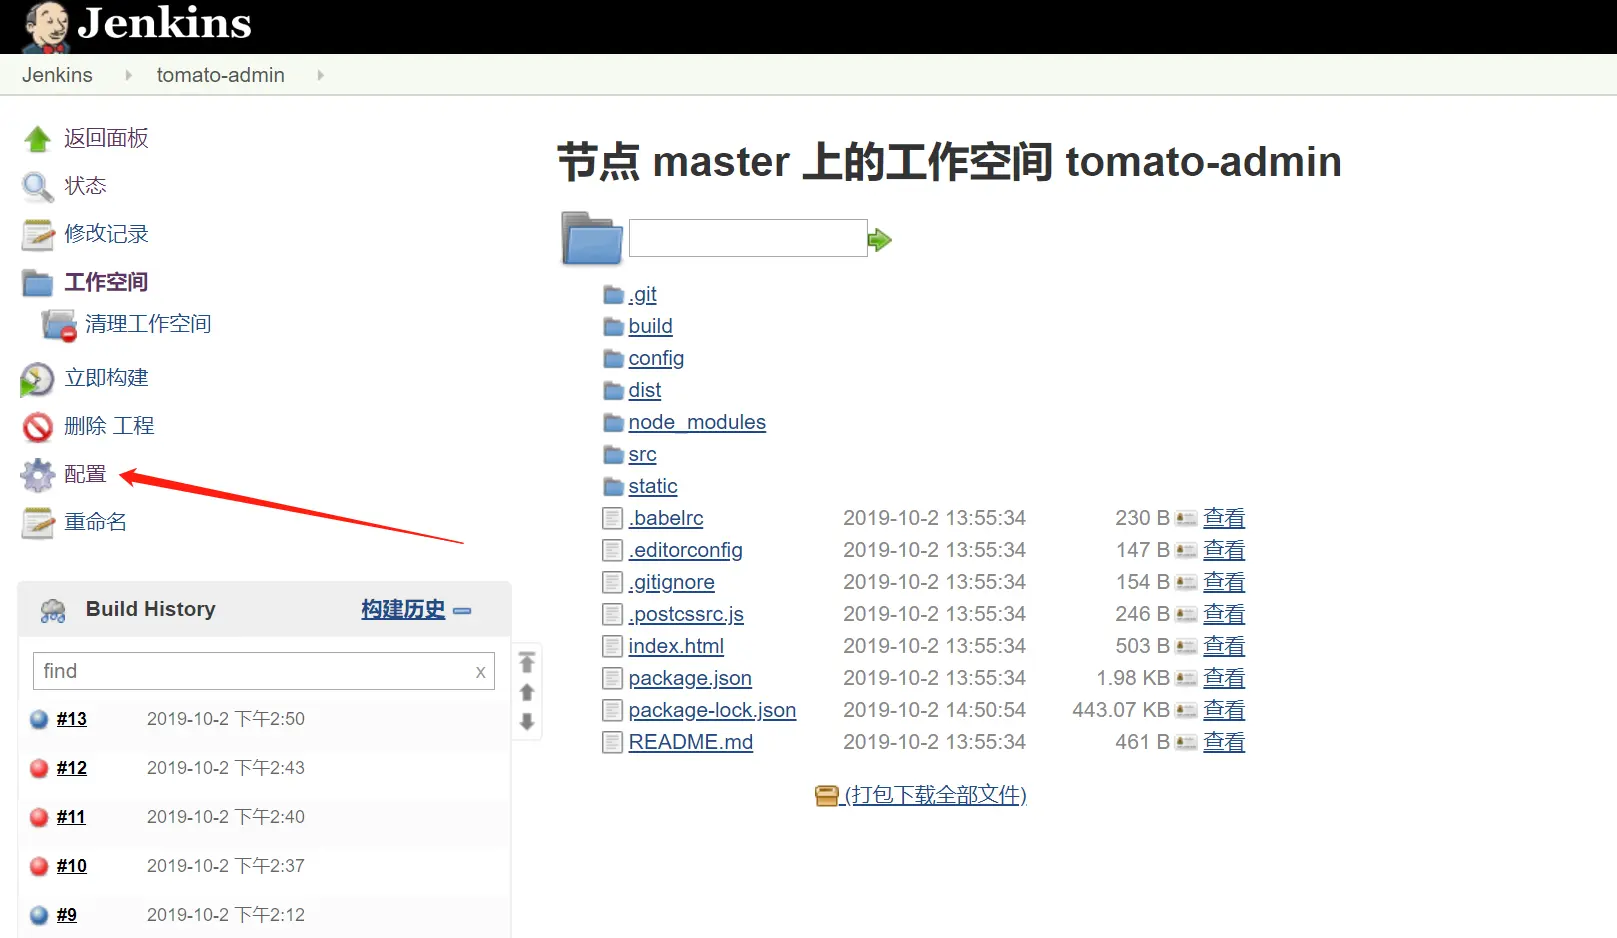Viewport: 1617px width, 938px height.
Task: Click the build now clock icon
Action: click(x=38, y=379)
